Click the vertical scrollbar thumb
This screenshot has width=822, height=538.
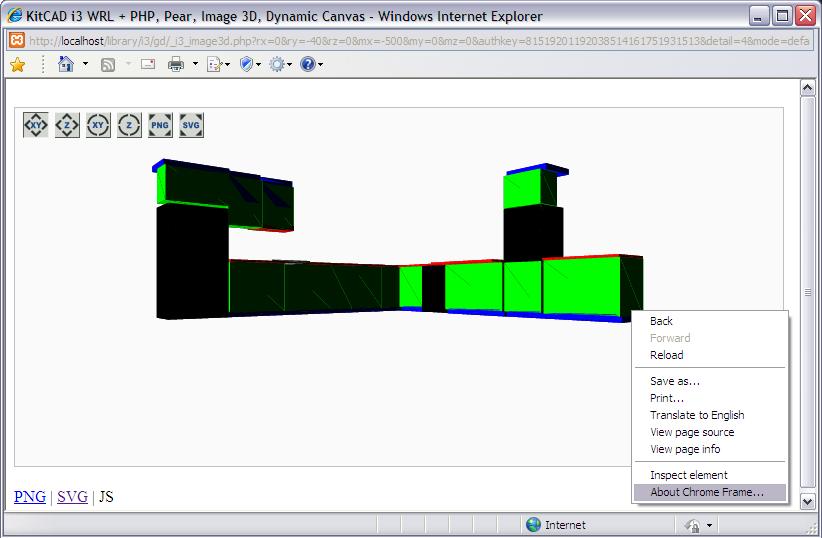807,292
